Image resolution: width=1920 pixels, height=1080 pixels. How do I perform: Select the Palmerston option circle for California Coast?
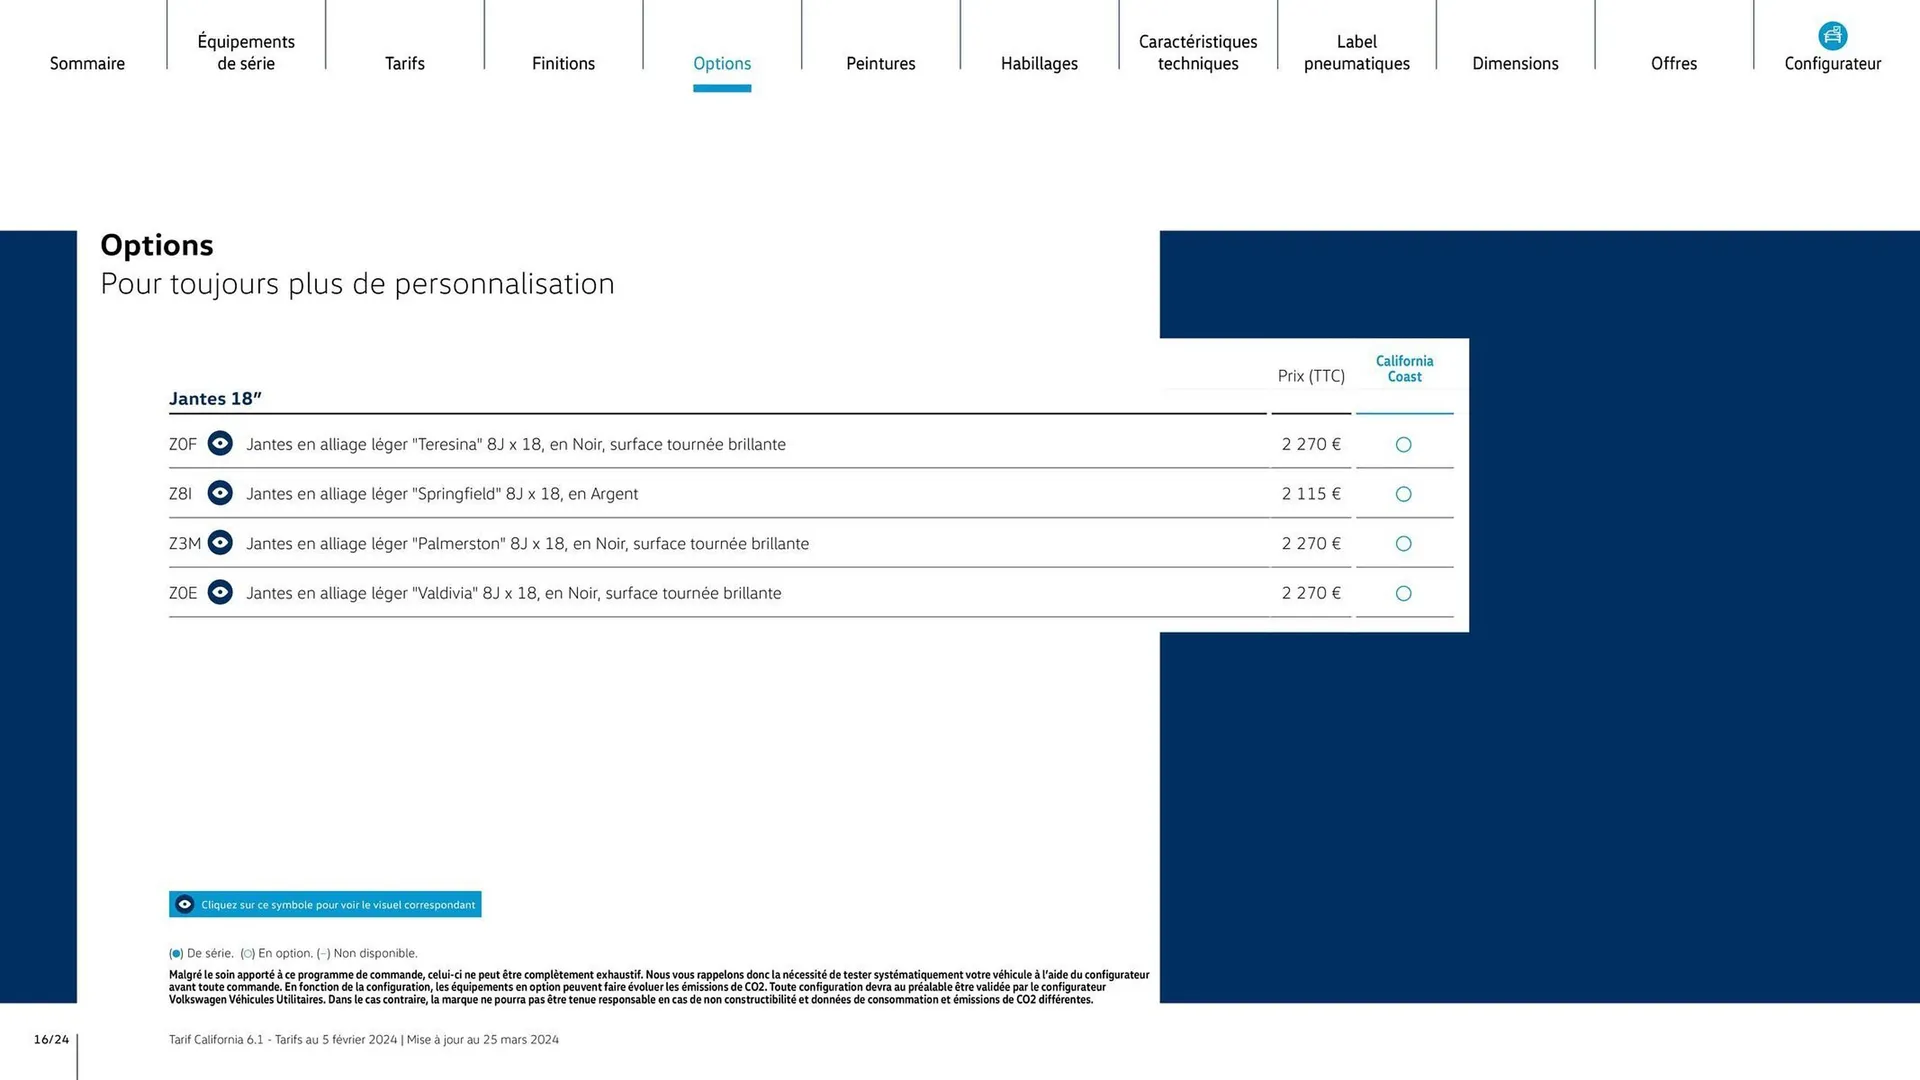[x=1403, y=544]
